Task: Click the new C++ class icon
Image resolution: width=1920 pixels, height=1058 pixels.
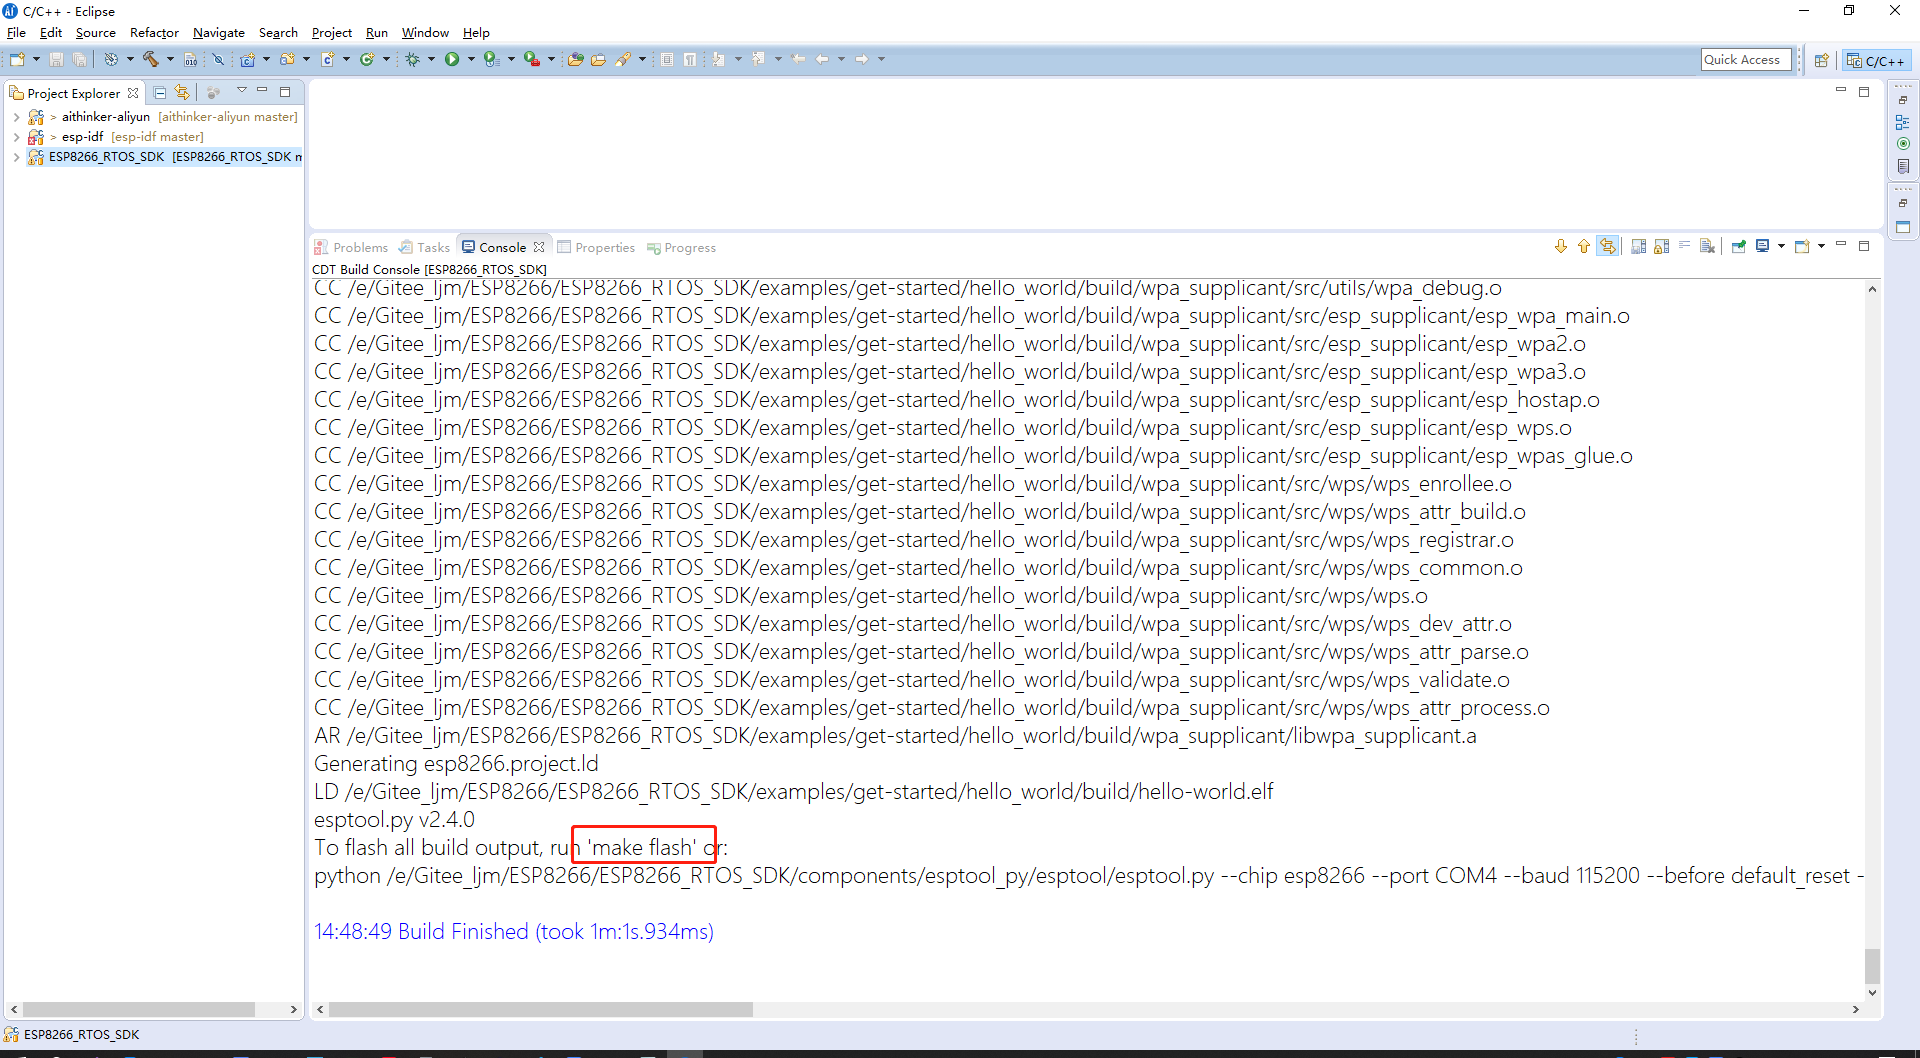Action: [x=367, y=60]
